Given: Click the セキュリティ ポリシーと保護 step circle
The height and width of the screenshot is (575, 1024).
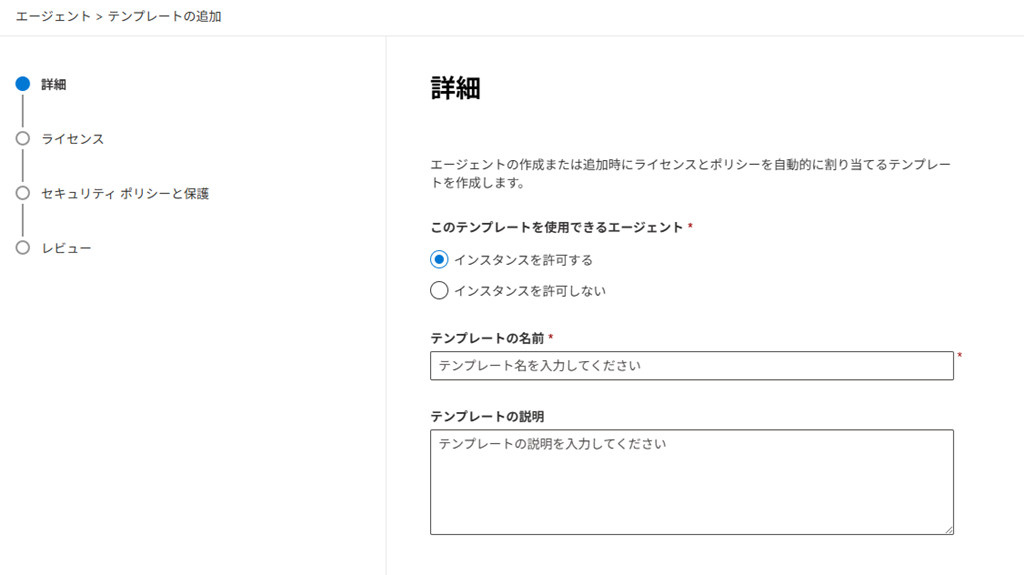Looking at the screenshot, I should [x=23, y=193].
